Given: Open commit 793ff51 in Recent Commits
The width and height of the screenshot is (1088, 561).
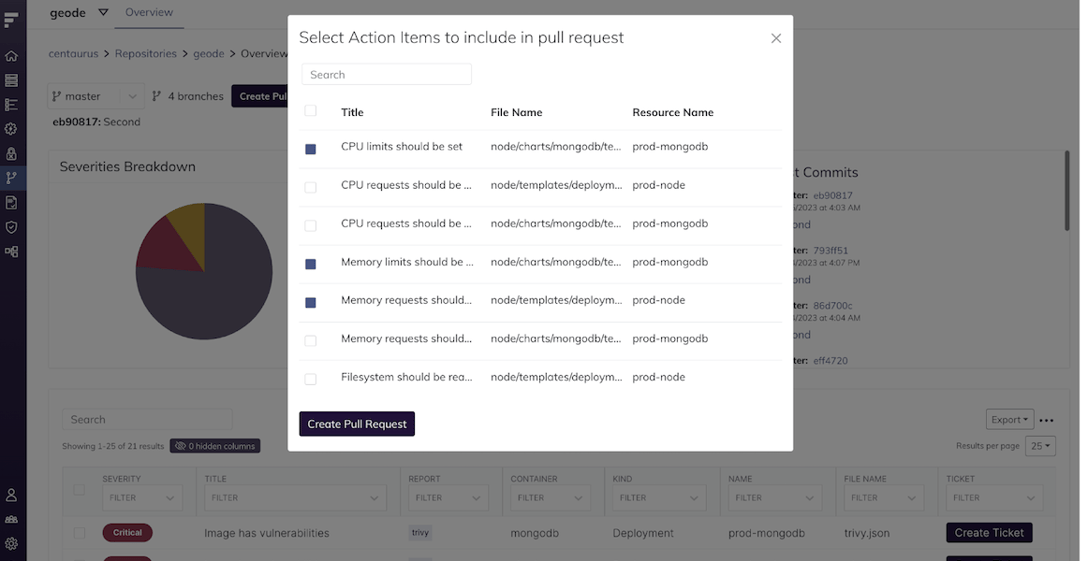Looking at the screenshot, I should point(831,251).
